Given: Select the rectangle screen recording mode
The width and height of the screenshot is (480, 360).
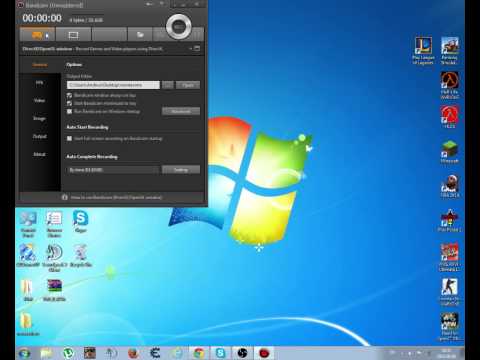Looking at the screenshot, I should 73,35.
